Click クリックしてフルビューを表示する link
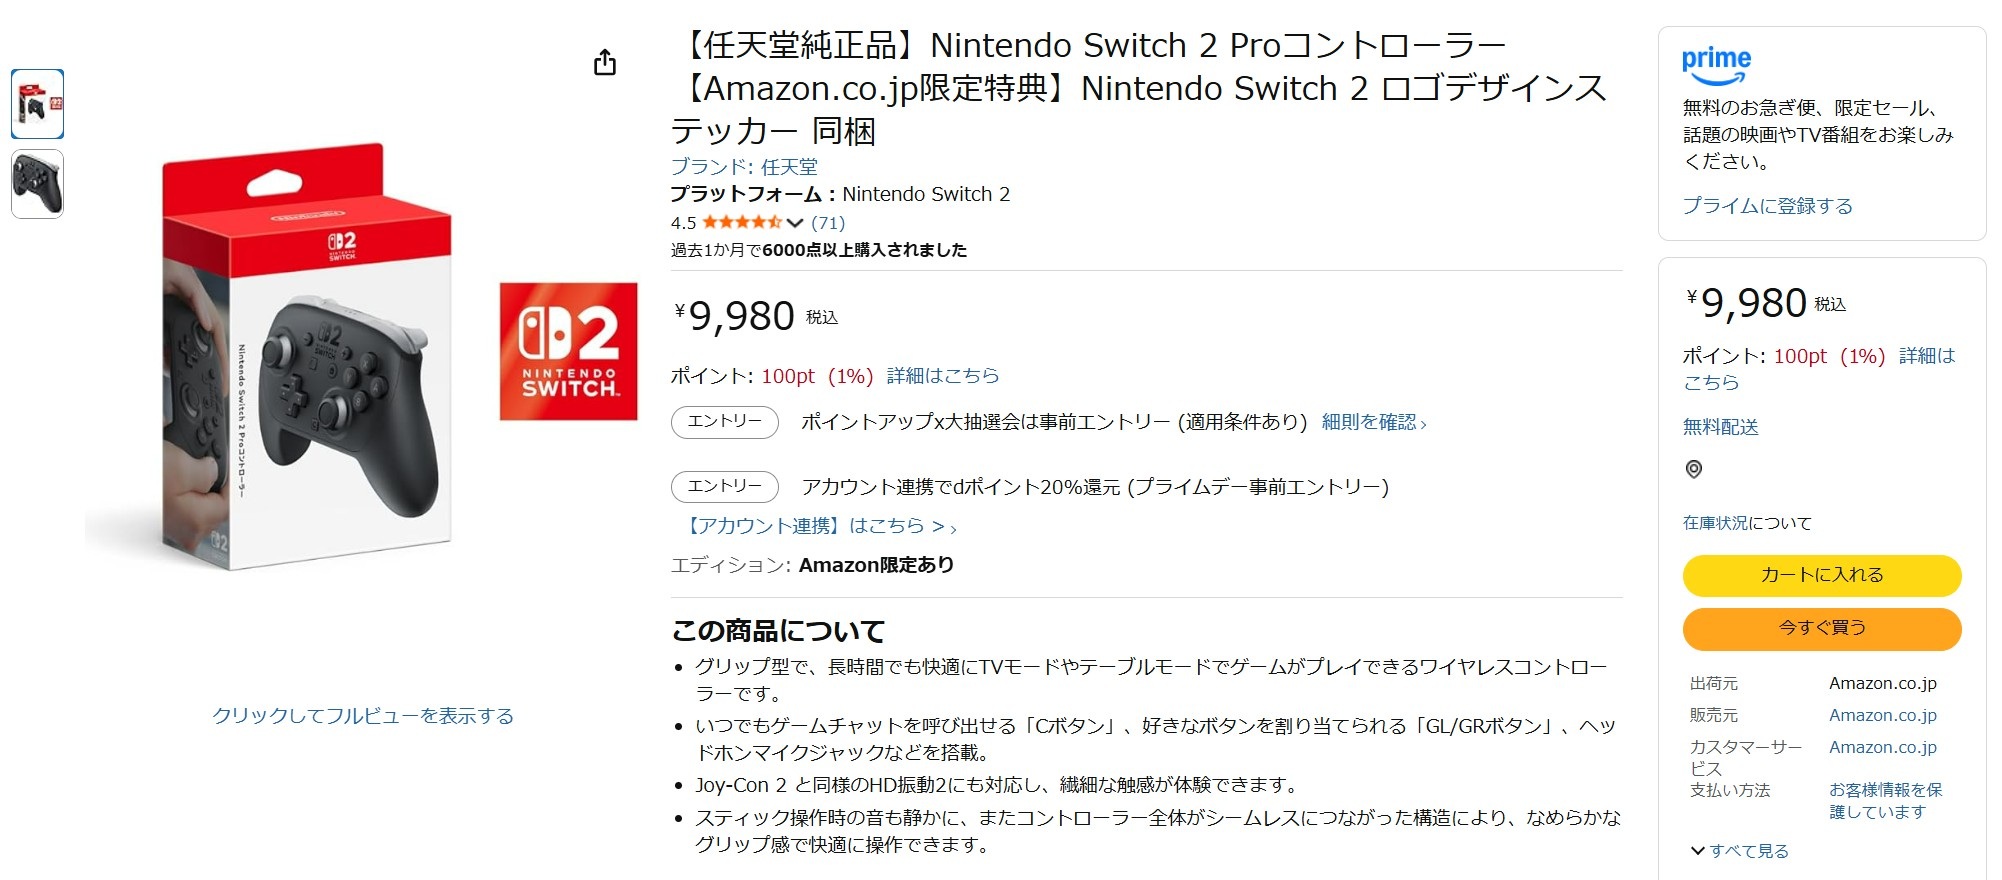This screenshot has width=2002, height=880. click(x=363, y=716)
